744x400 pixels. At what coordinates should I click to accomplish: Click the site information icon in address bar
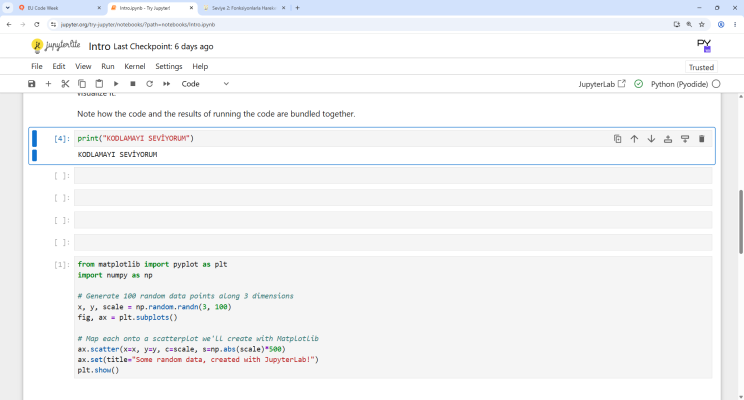click(x=54, y=25)
